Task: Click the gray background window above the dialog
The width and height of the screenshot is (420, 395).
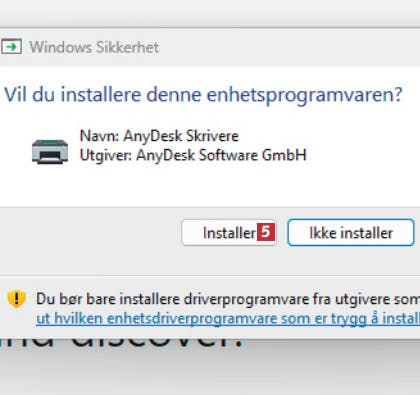Action: [x=210, y=13]
